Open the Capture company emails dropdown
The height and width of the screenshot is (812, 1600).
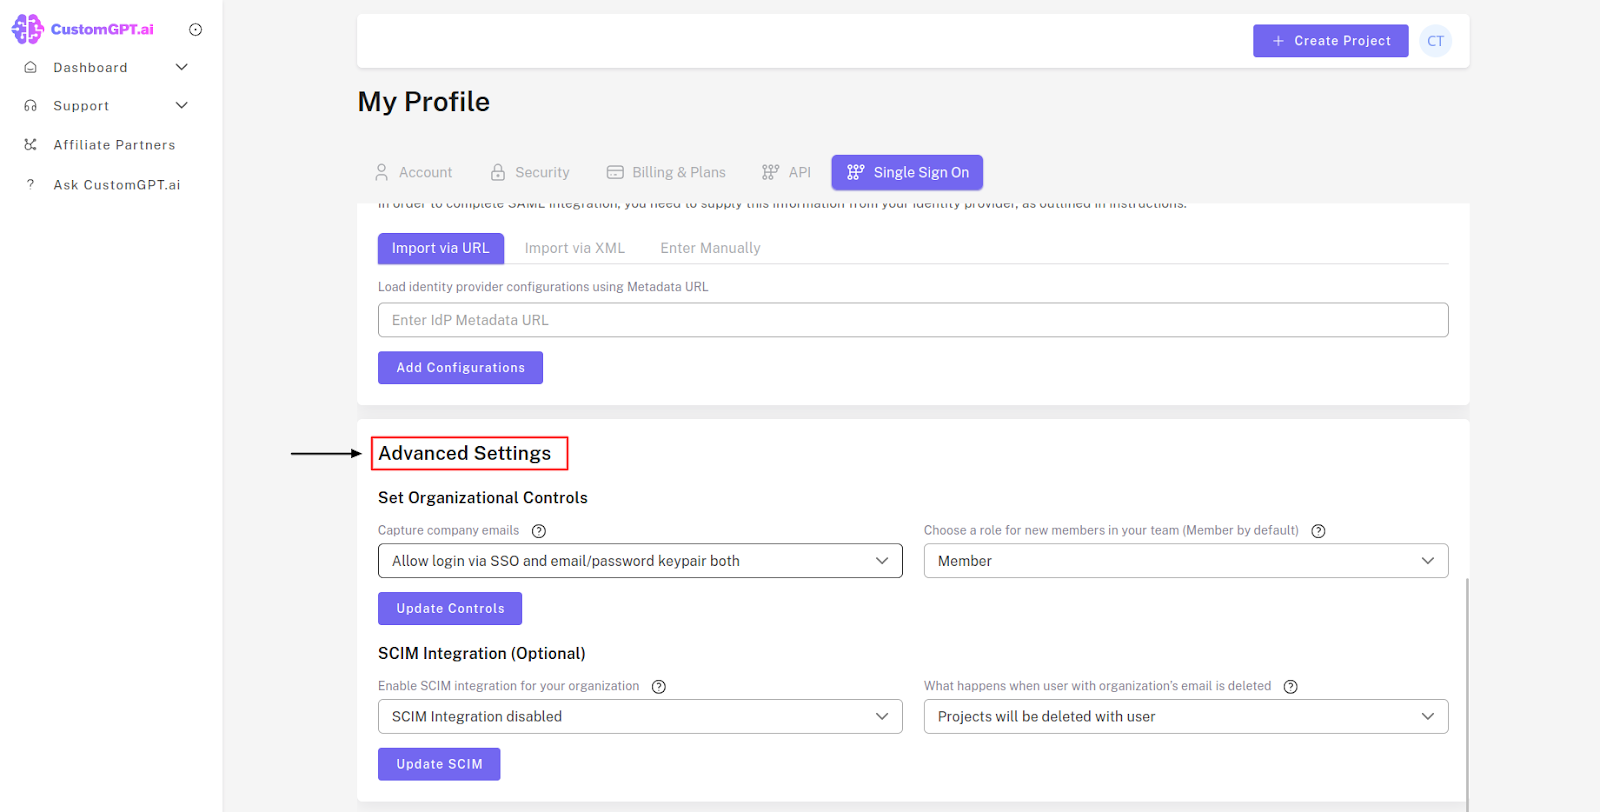click(x=640, y=561)
